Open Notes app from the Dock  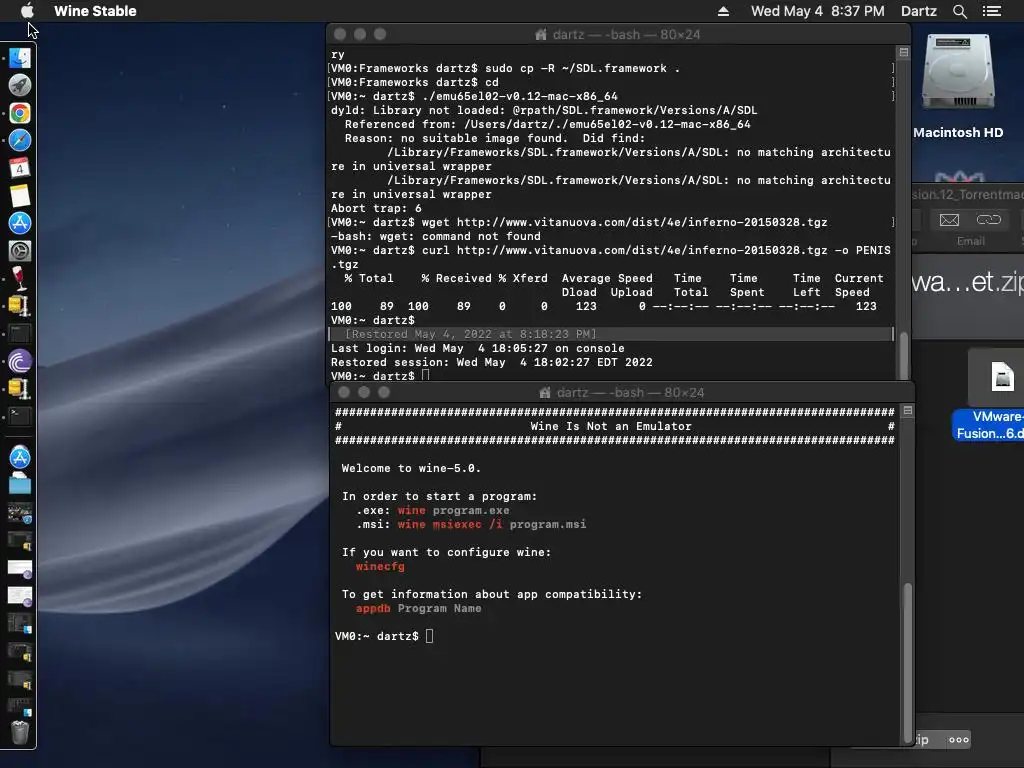[x=20, y=195]
